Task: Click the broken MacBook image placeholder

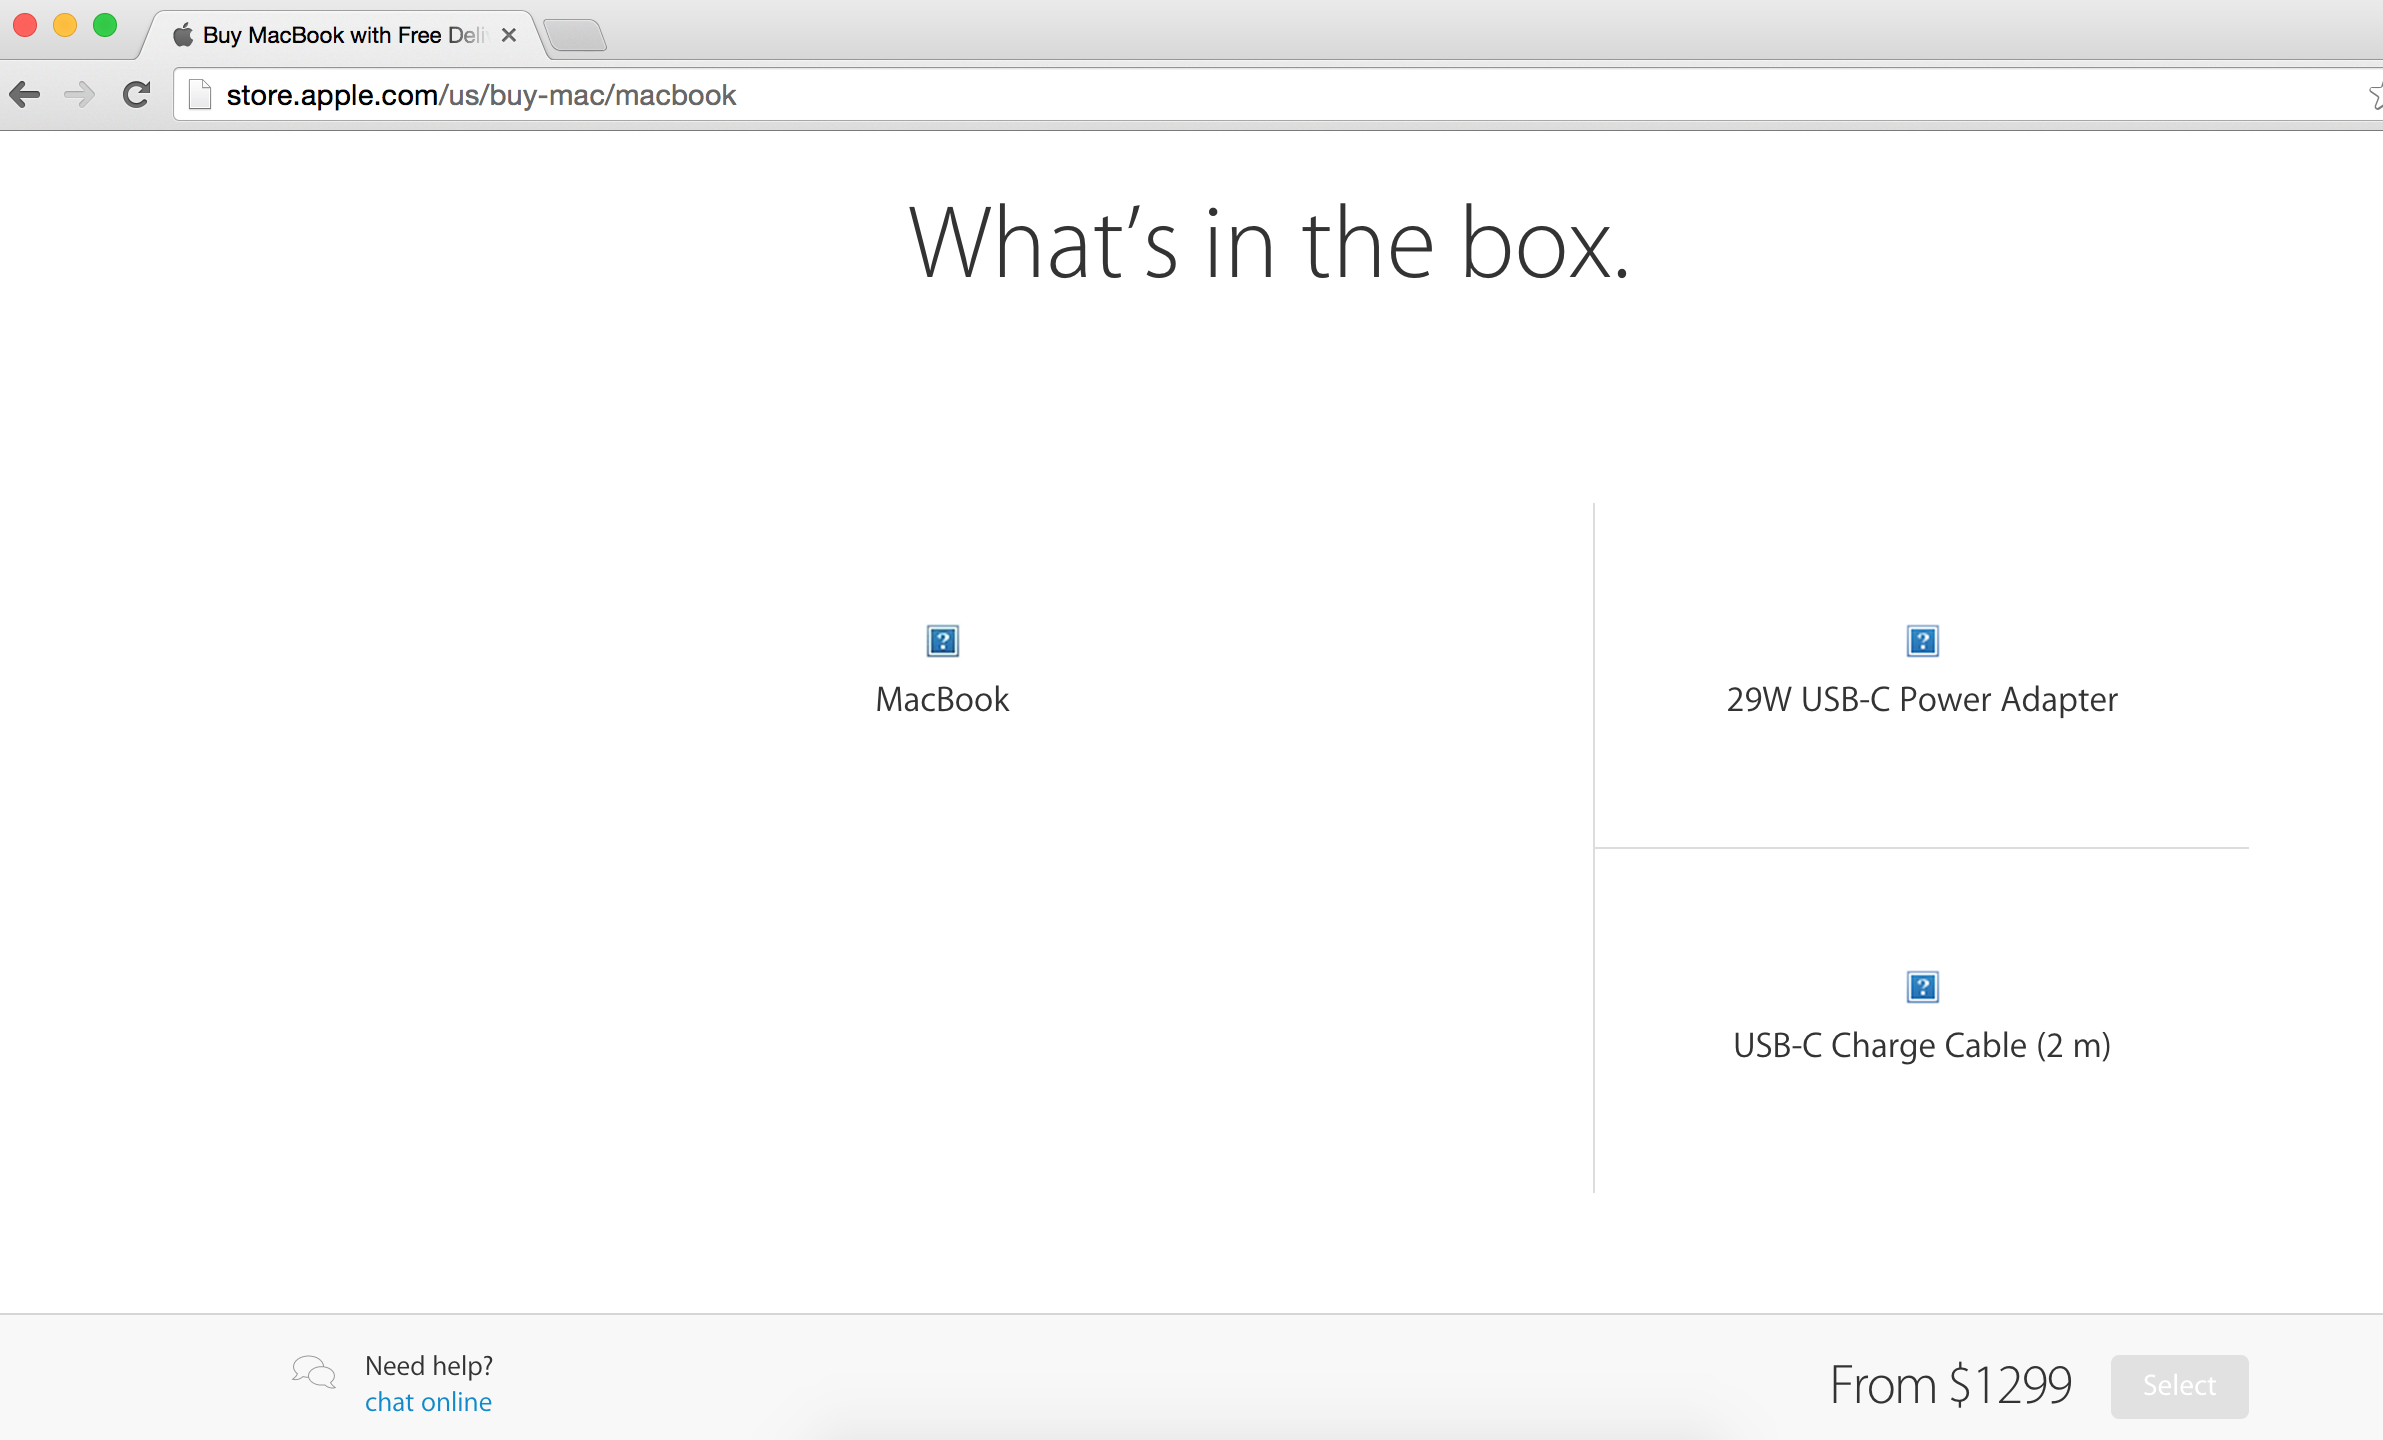Action: tap(942, 641)
